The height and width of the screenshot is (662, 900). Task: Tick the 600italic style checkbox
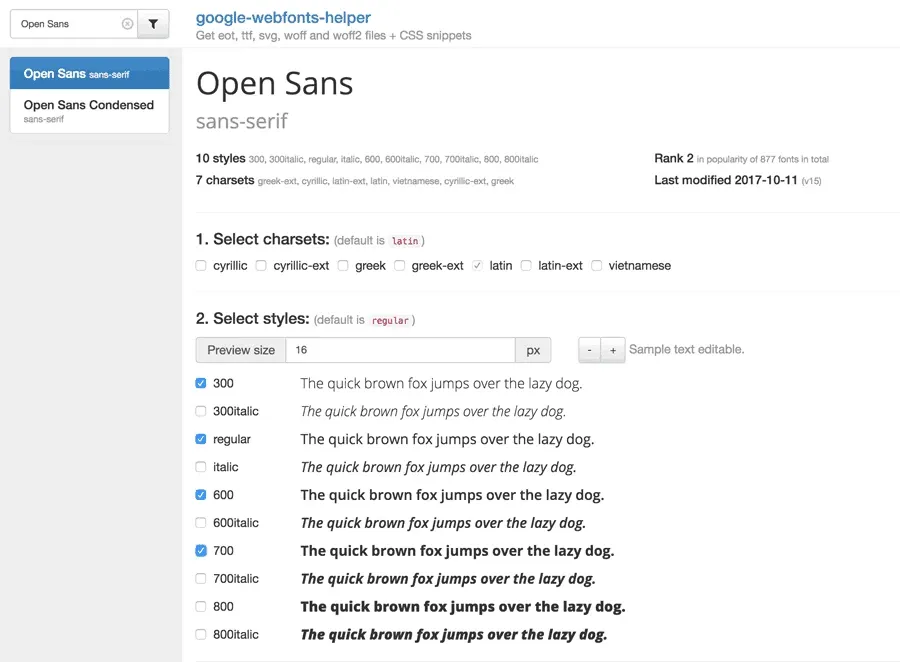(x=201, y=523)
